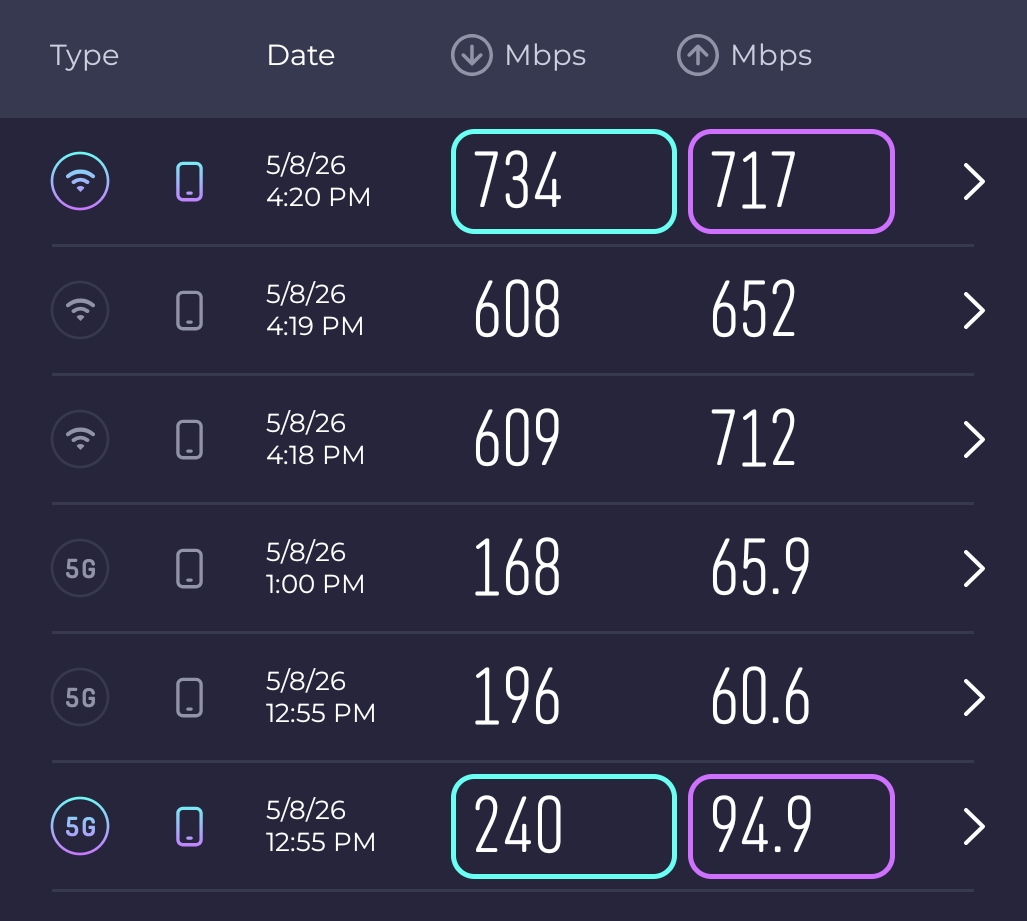
Task: Tap the 5G icon in the 1:00 PM row
Action: point(80,568)
